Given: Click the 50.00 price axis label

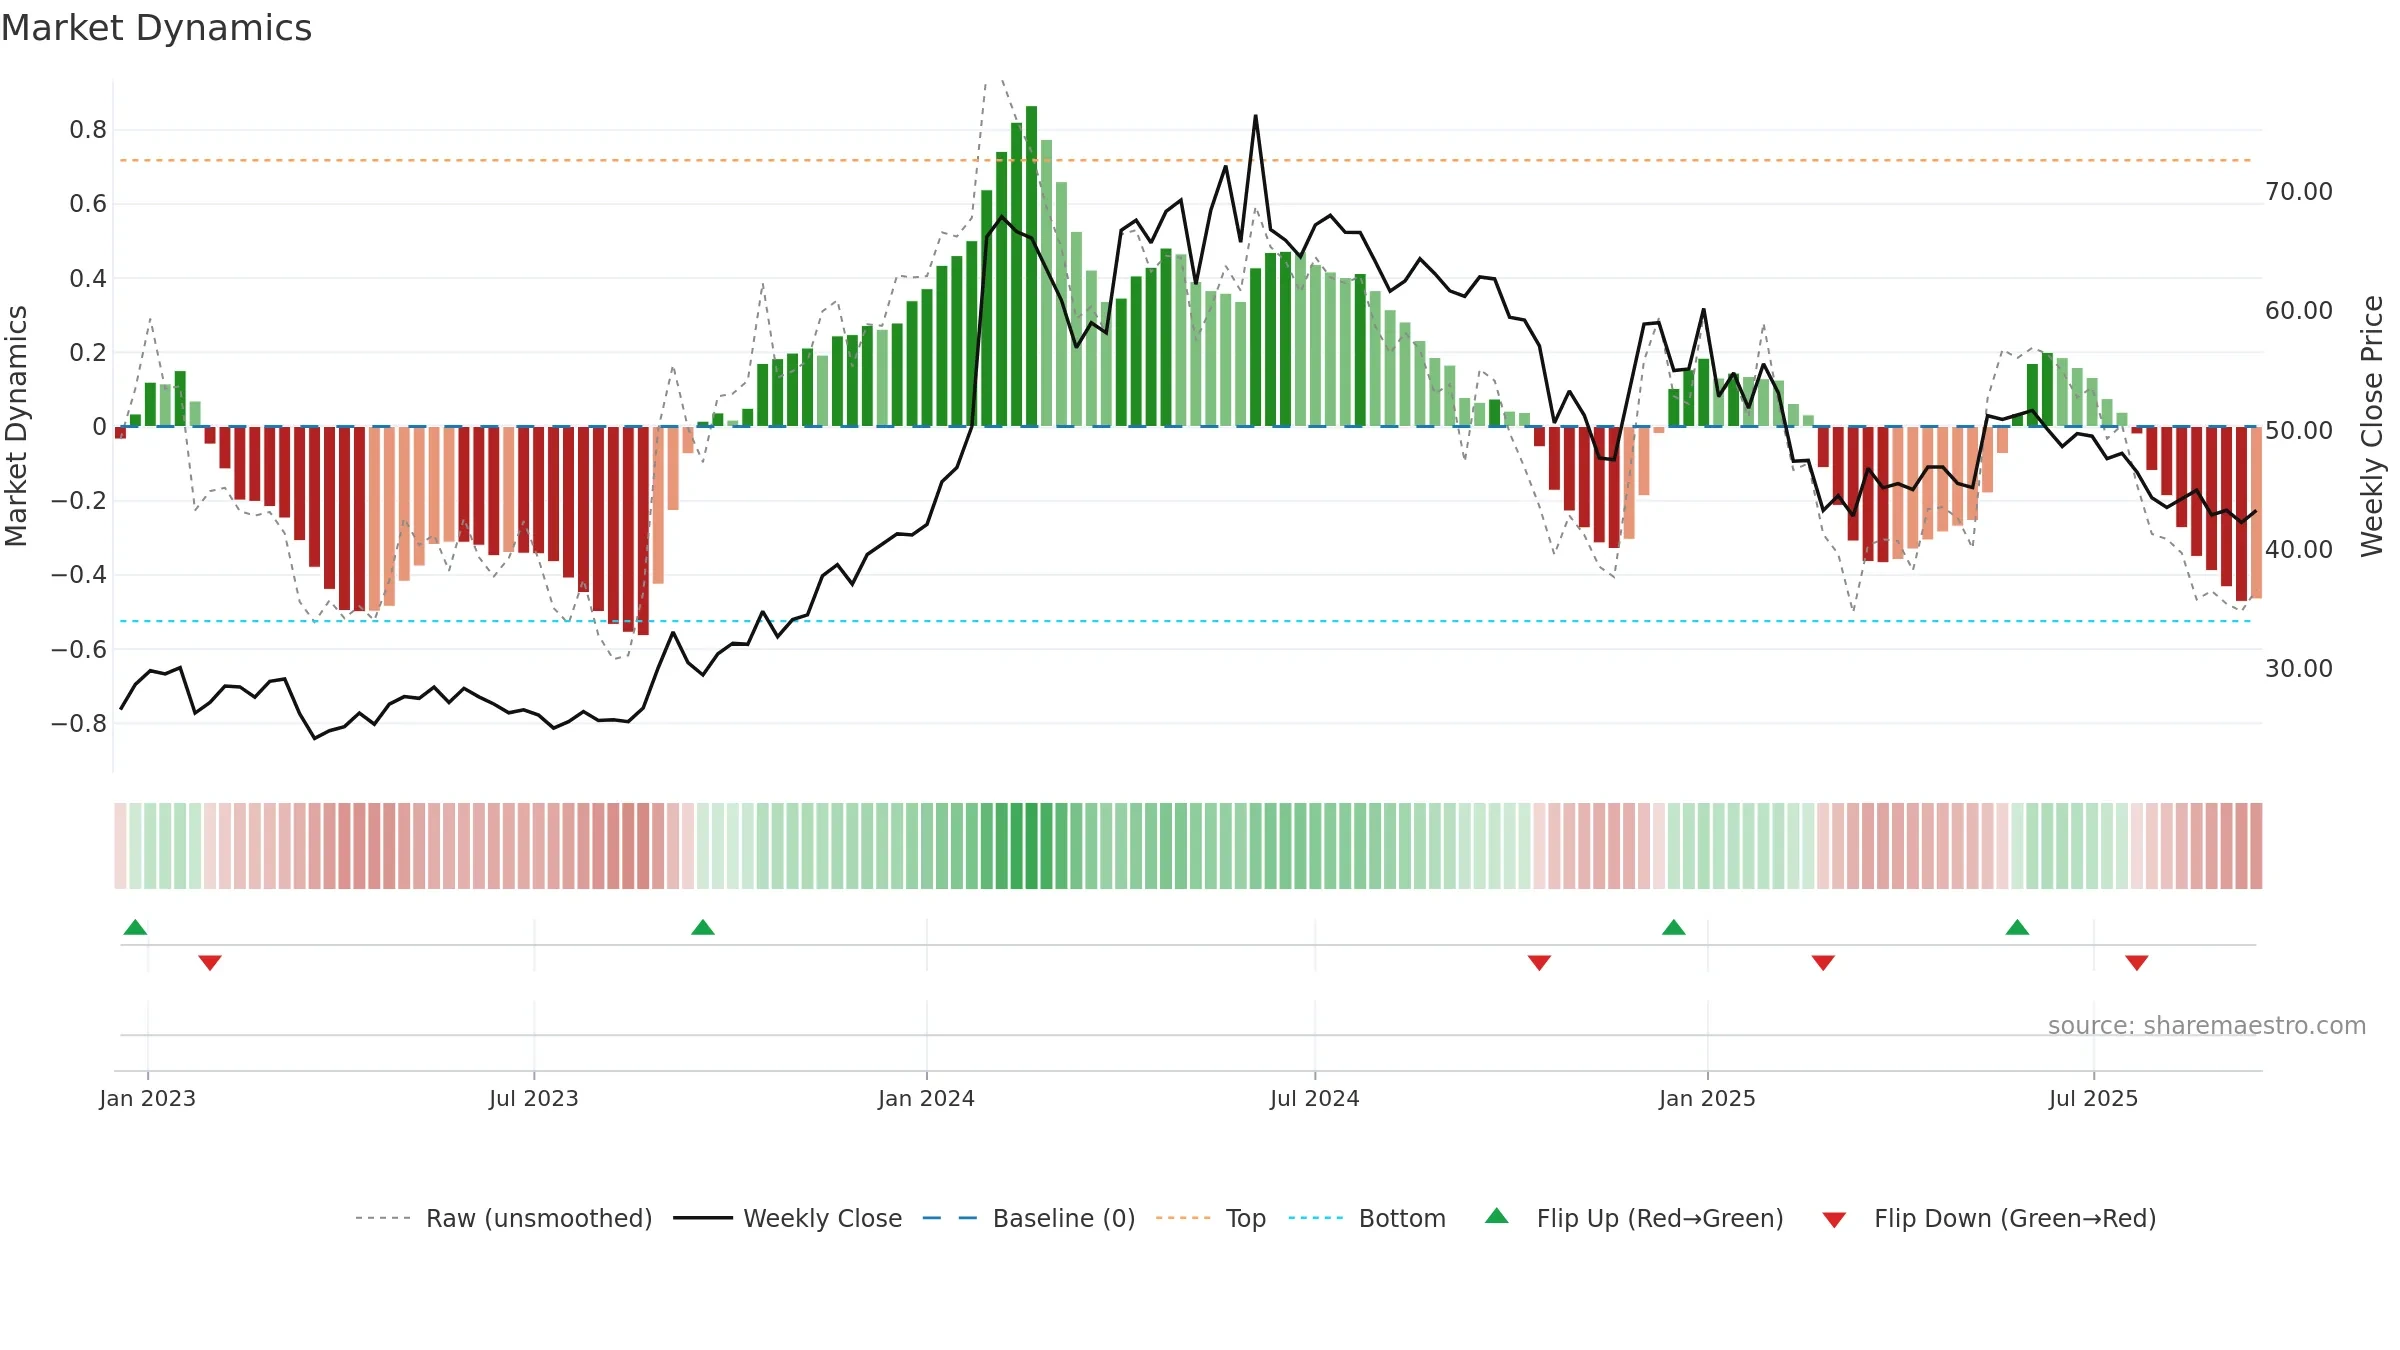Looking at the screenshot, I should 2298,430.
